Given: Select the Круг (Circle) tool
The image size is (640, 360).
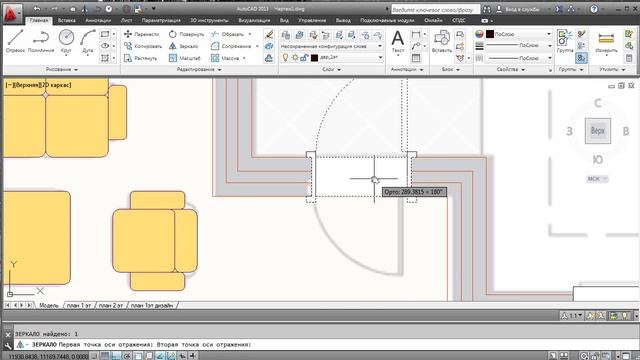Looking at the screenshot, I should [66, 41].
